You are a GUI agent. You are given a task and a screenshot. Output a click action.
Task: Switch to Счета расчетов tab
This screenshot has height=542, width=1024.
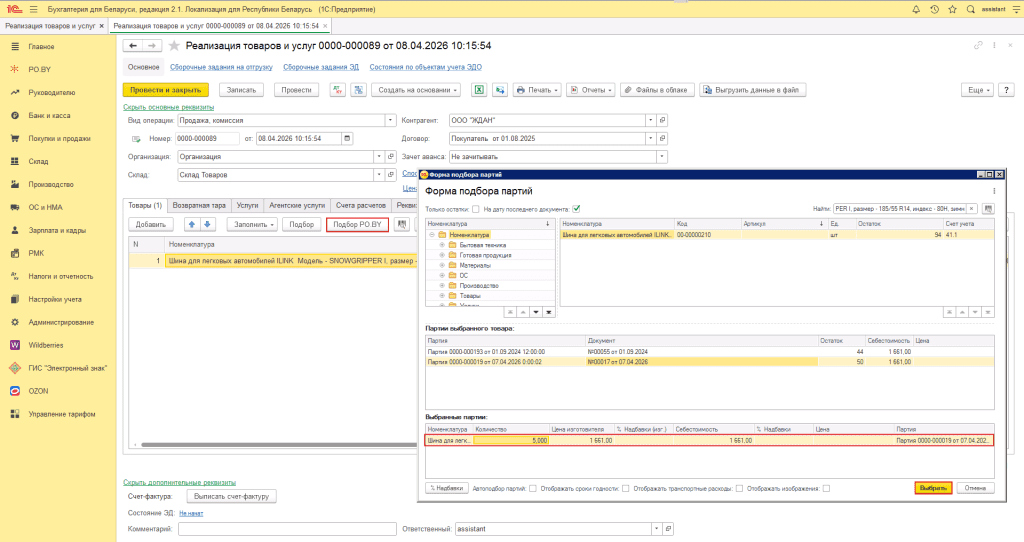pos(360,205)
